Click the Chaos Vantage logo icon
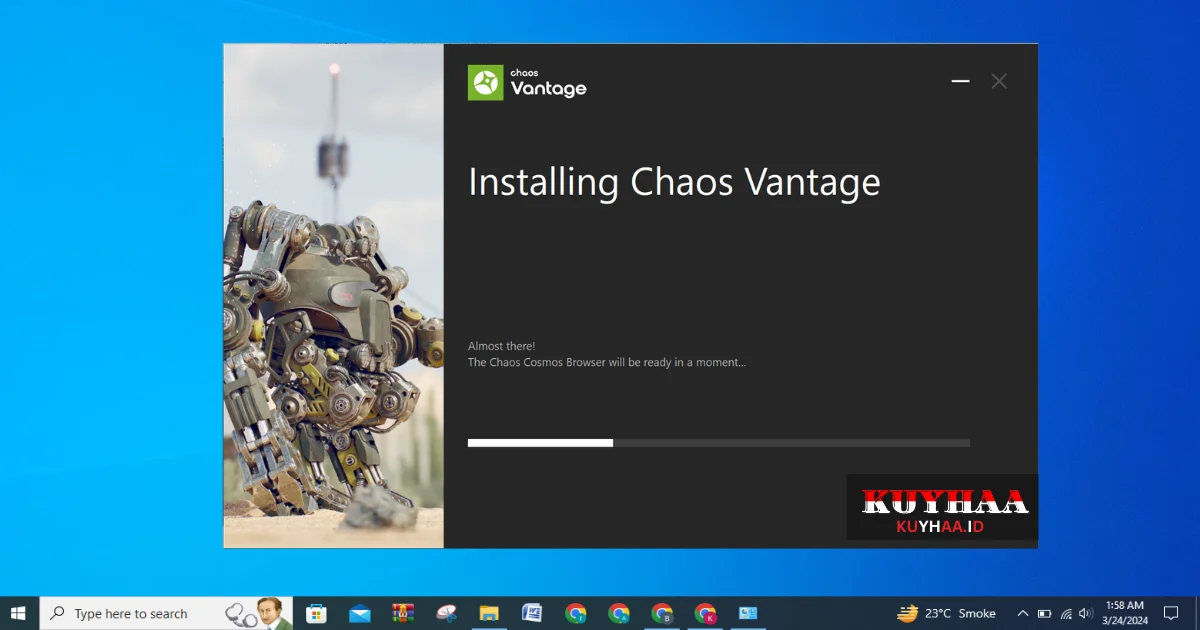 pyautogui.click(x=486, y=83)
